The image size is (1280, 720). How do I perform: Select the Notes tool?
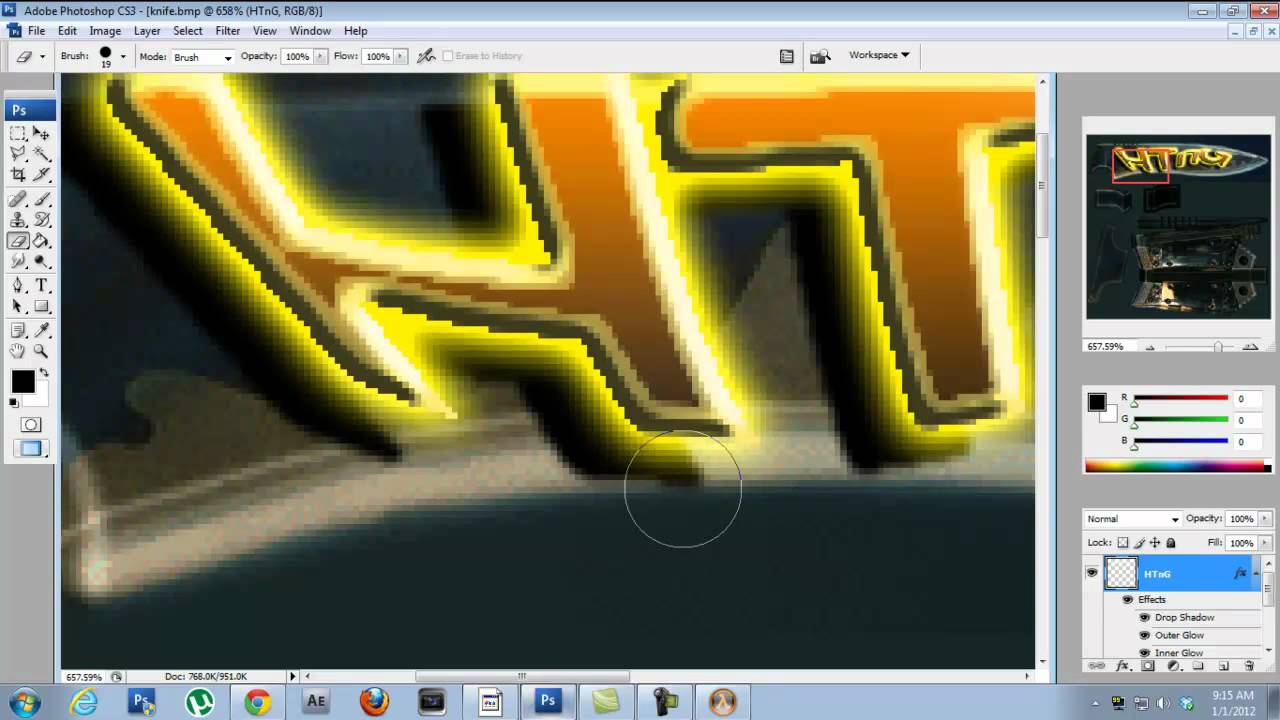(18, 330)
